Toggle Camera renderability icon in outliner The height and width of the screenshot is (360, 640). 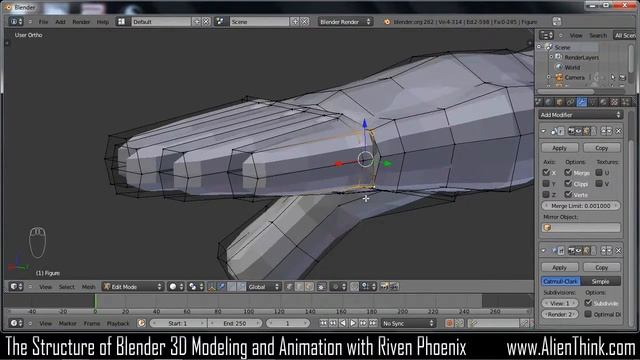622,77
